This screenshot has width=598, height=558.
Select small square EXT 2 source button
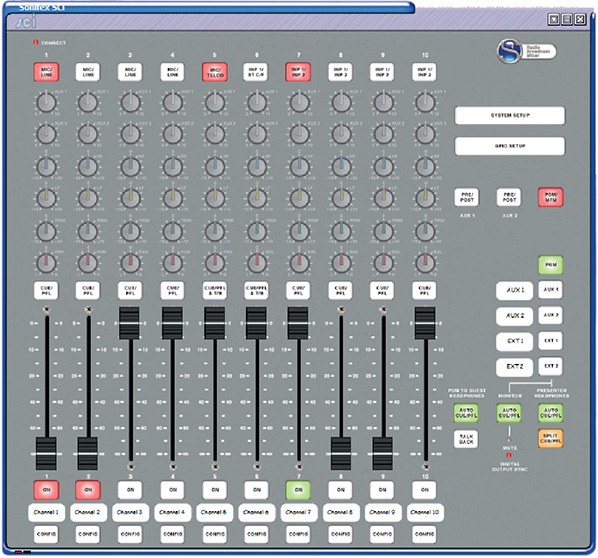click(x=551, y=366)
